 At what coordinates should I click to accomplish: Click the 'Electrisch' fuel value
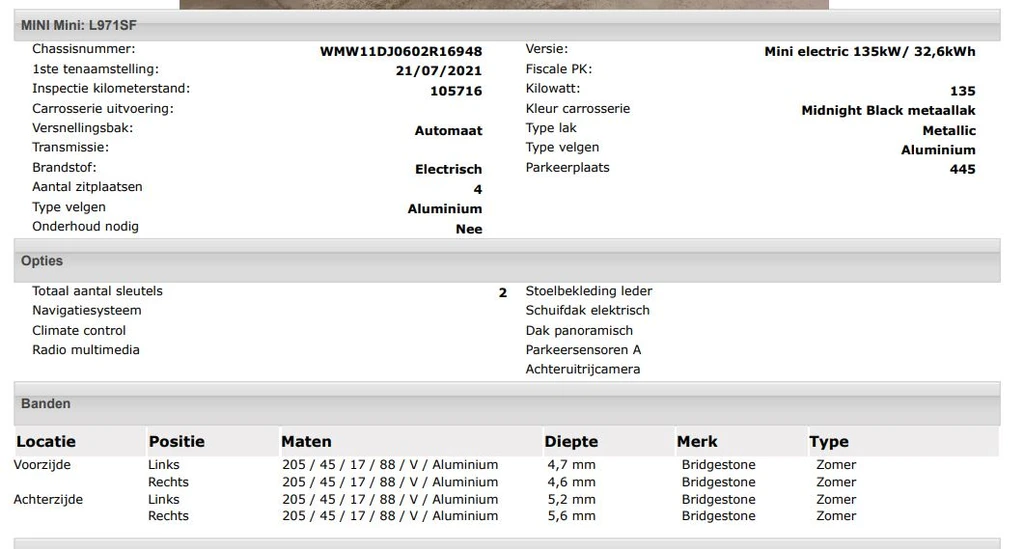pos(449,170)
